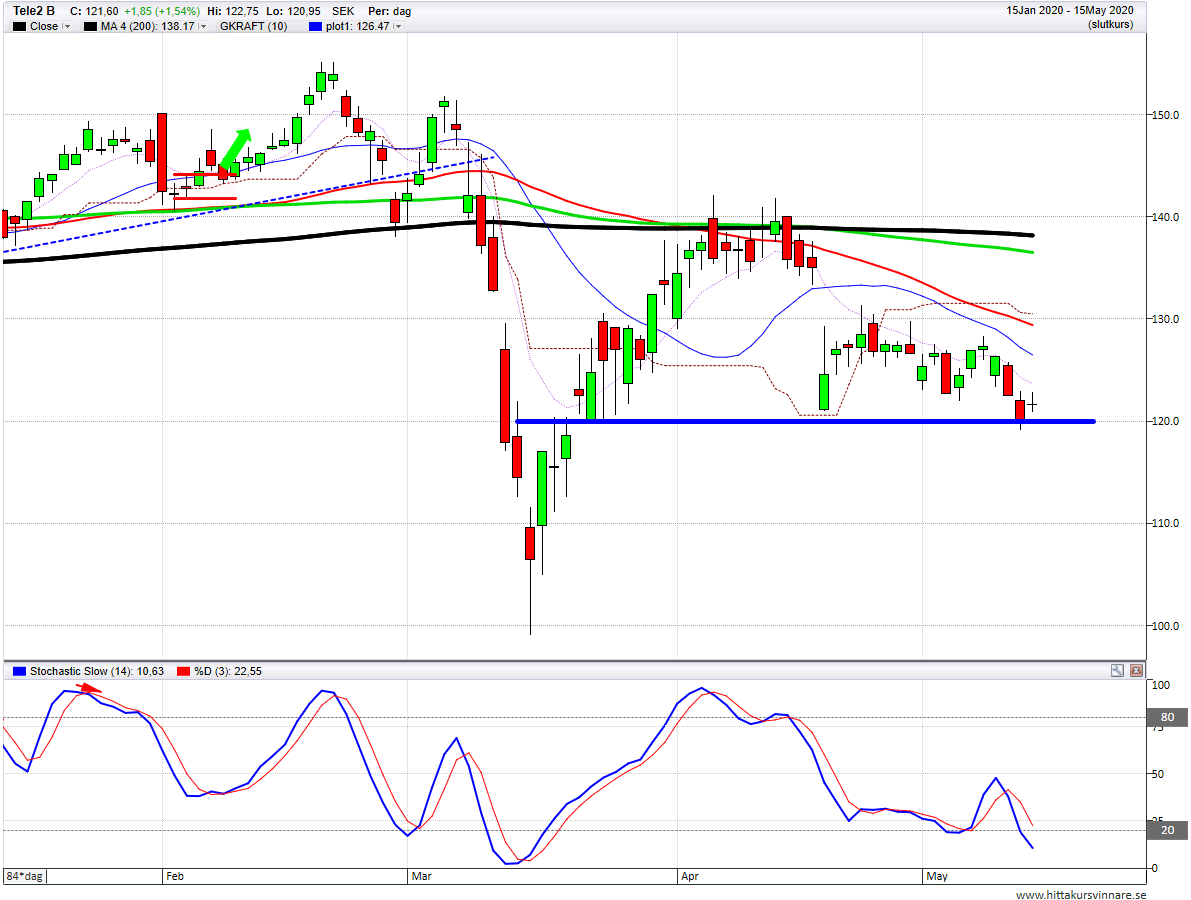Click the Apr label on time axis
This screenshot has height=900, width=1191.
[690, 876]
